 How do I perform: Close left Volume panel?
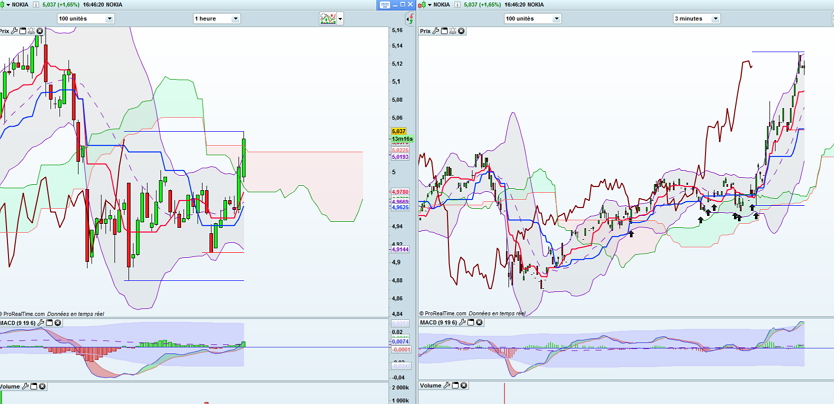42,386
